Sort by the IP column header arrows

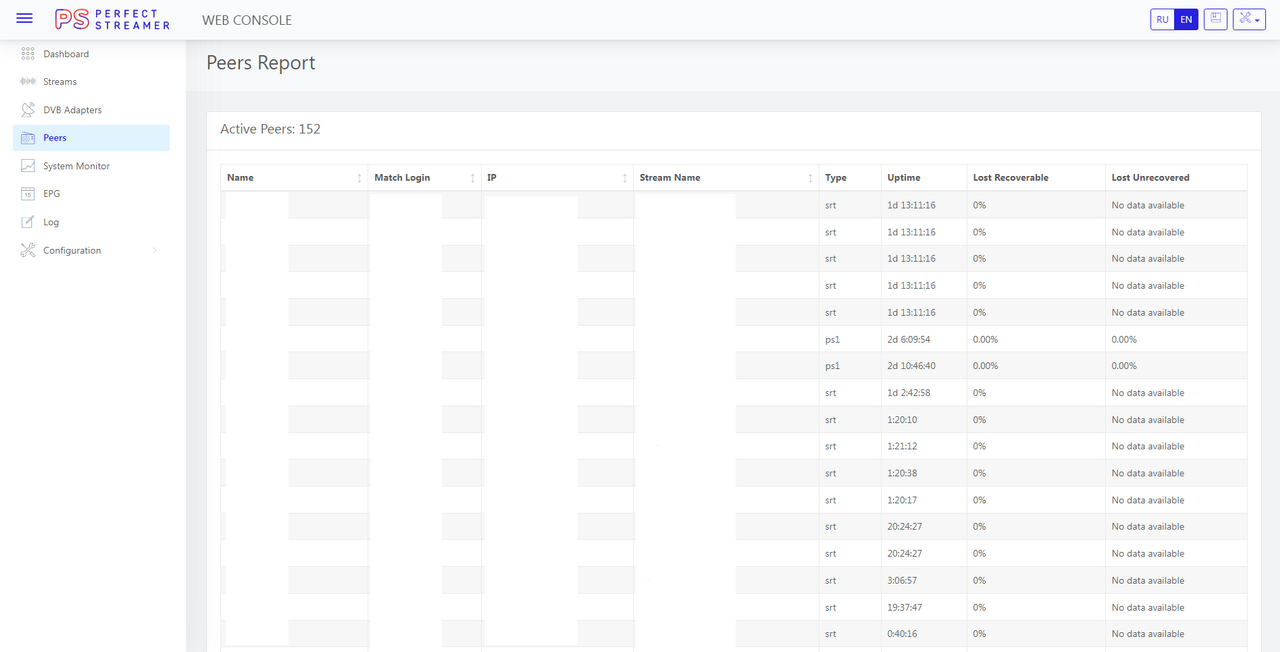625,178
